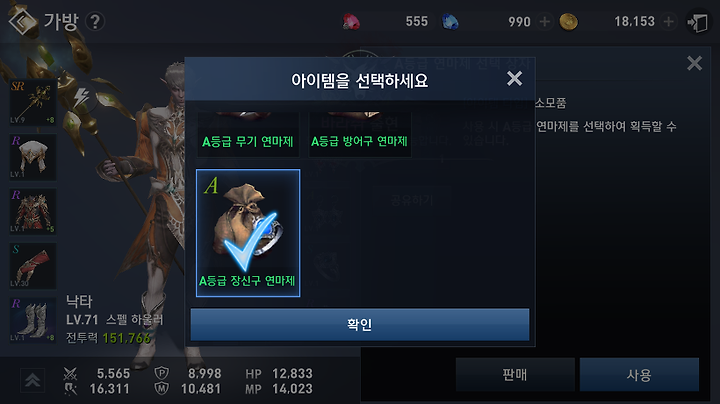The width and height of the screenshot is (720, 404).
Task: Select the R boots equipment slot
Action: tap(33, 320)
